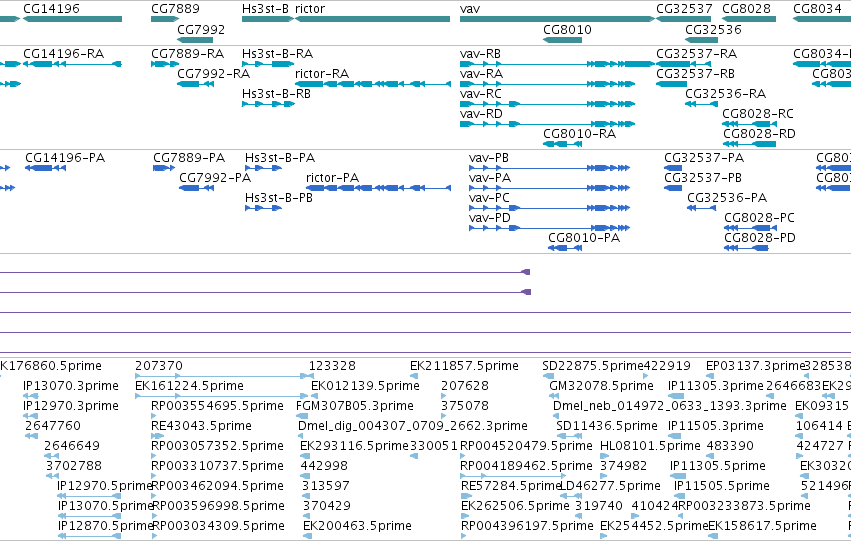The image size is (851, 541).
Task: Click the CG8010 gene label
Action: (x=567, y=29)
